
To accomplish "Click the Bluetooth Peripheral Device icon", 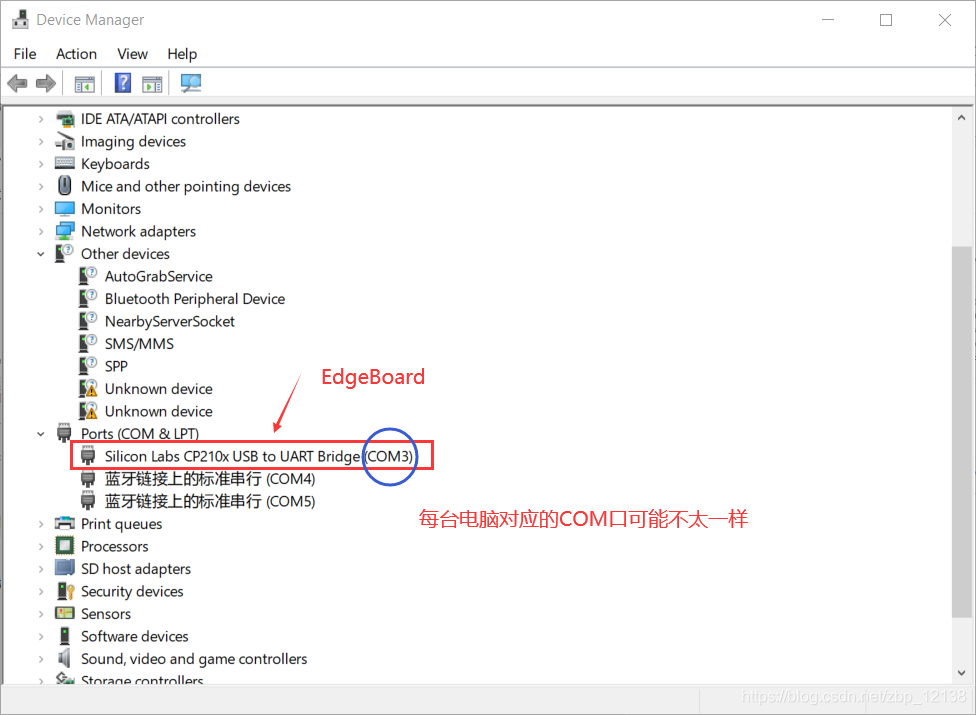I will [x=88, y=298].
